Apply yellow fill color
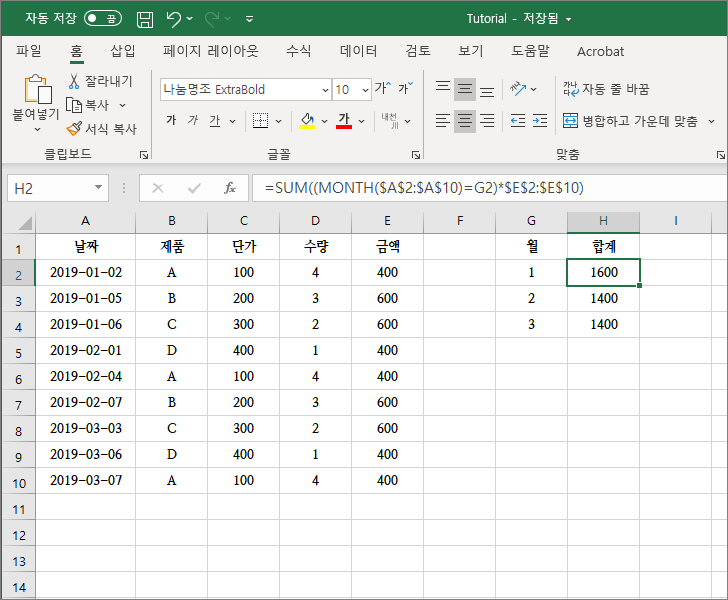The width and height of the screenshot is (728, 600). 307,121
